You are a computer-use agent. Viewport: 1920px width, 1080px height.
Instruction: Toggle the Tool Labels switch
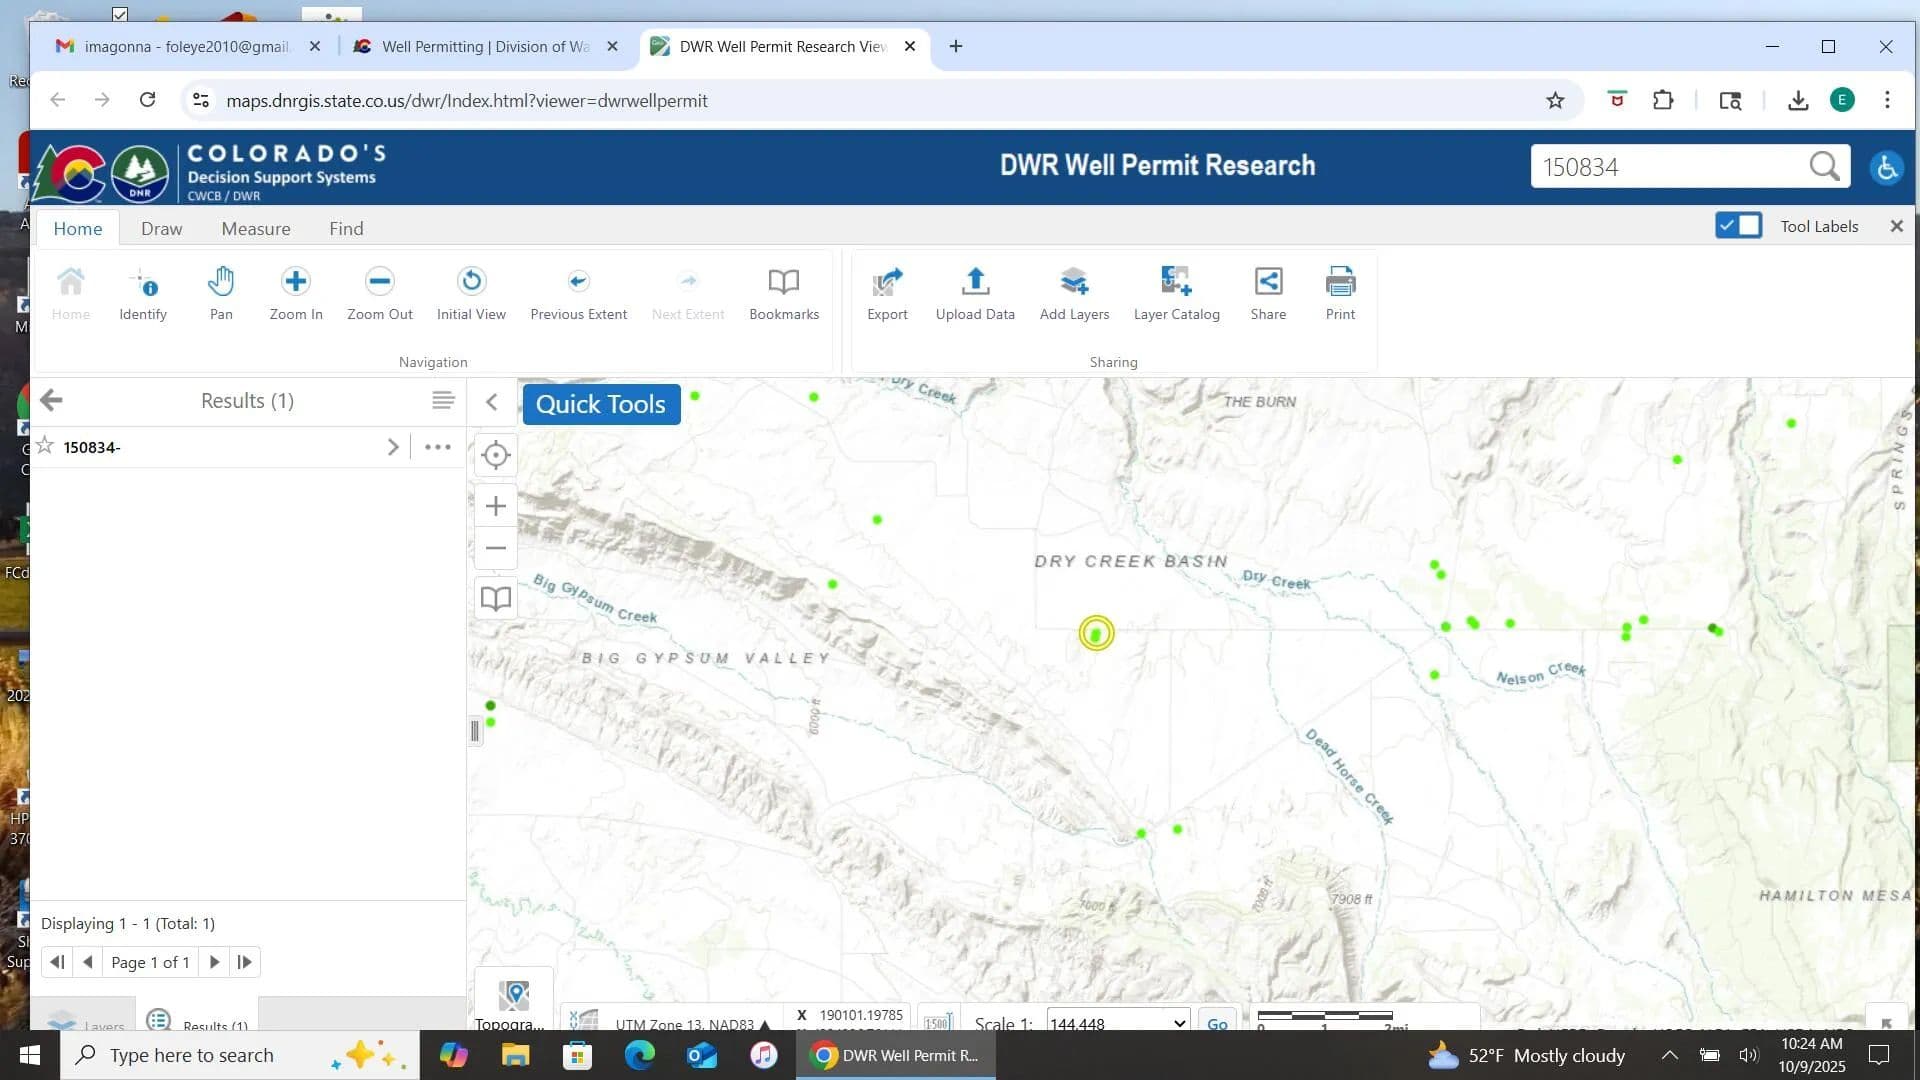pos(1738,226)
